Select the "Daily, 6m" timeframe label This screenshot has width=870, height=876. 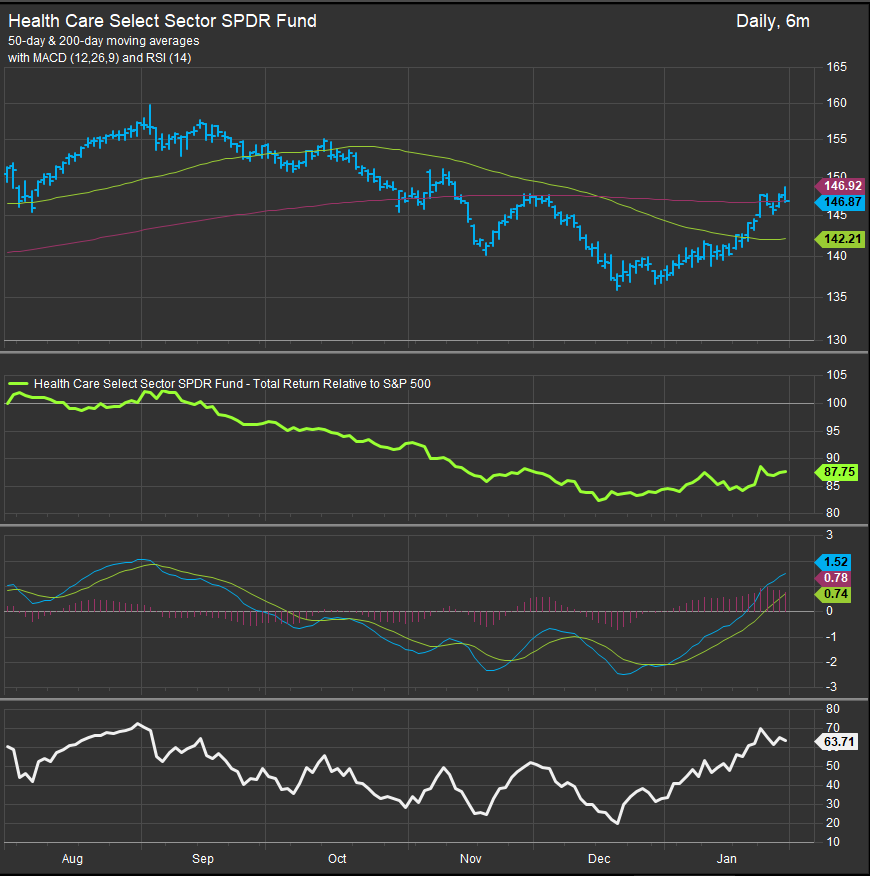pyautogui.click(x=772, y=21)
